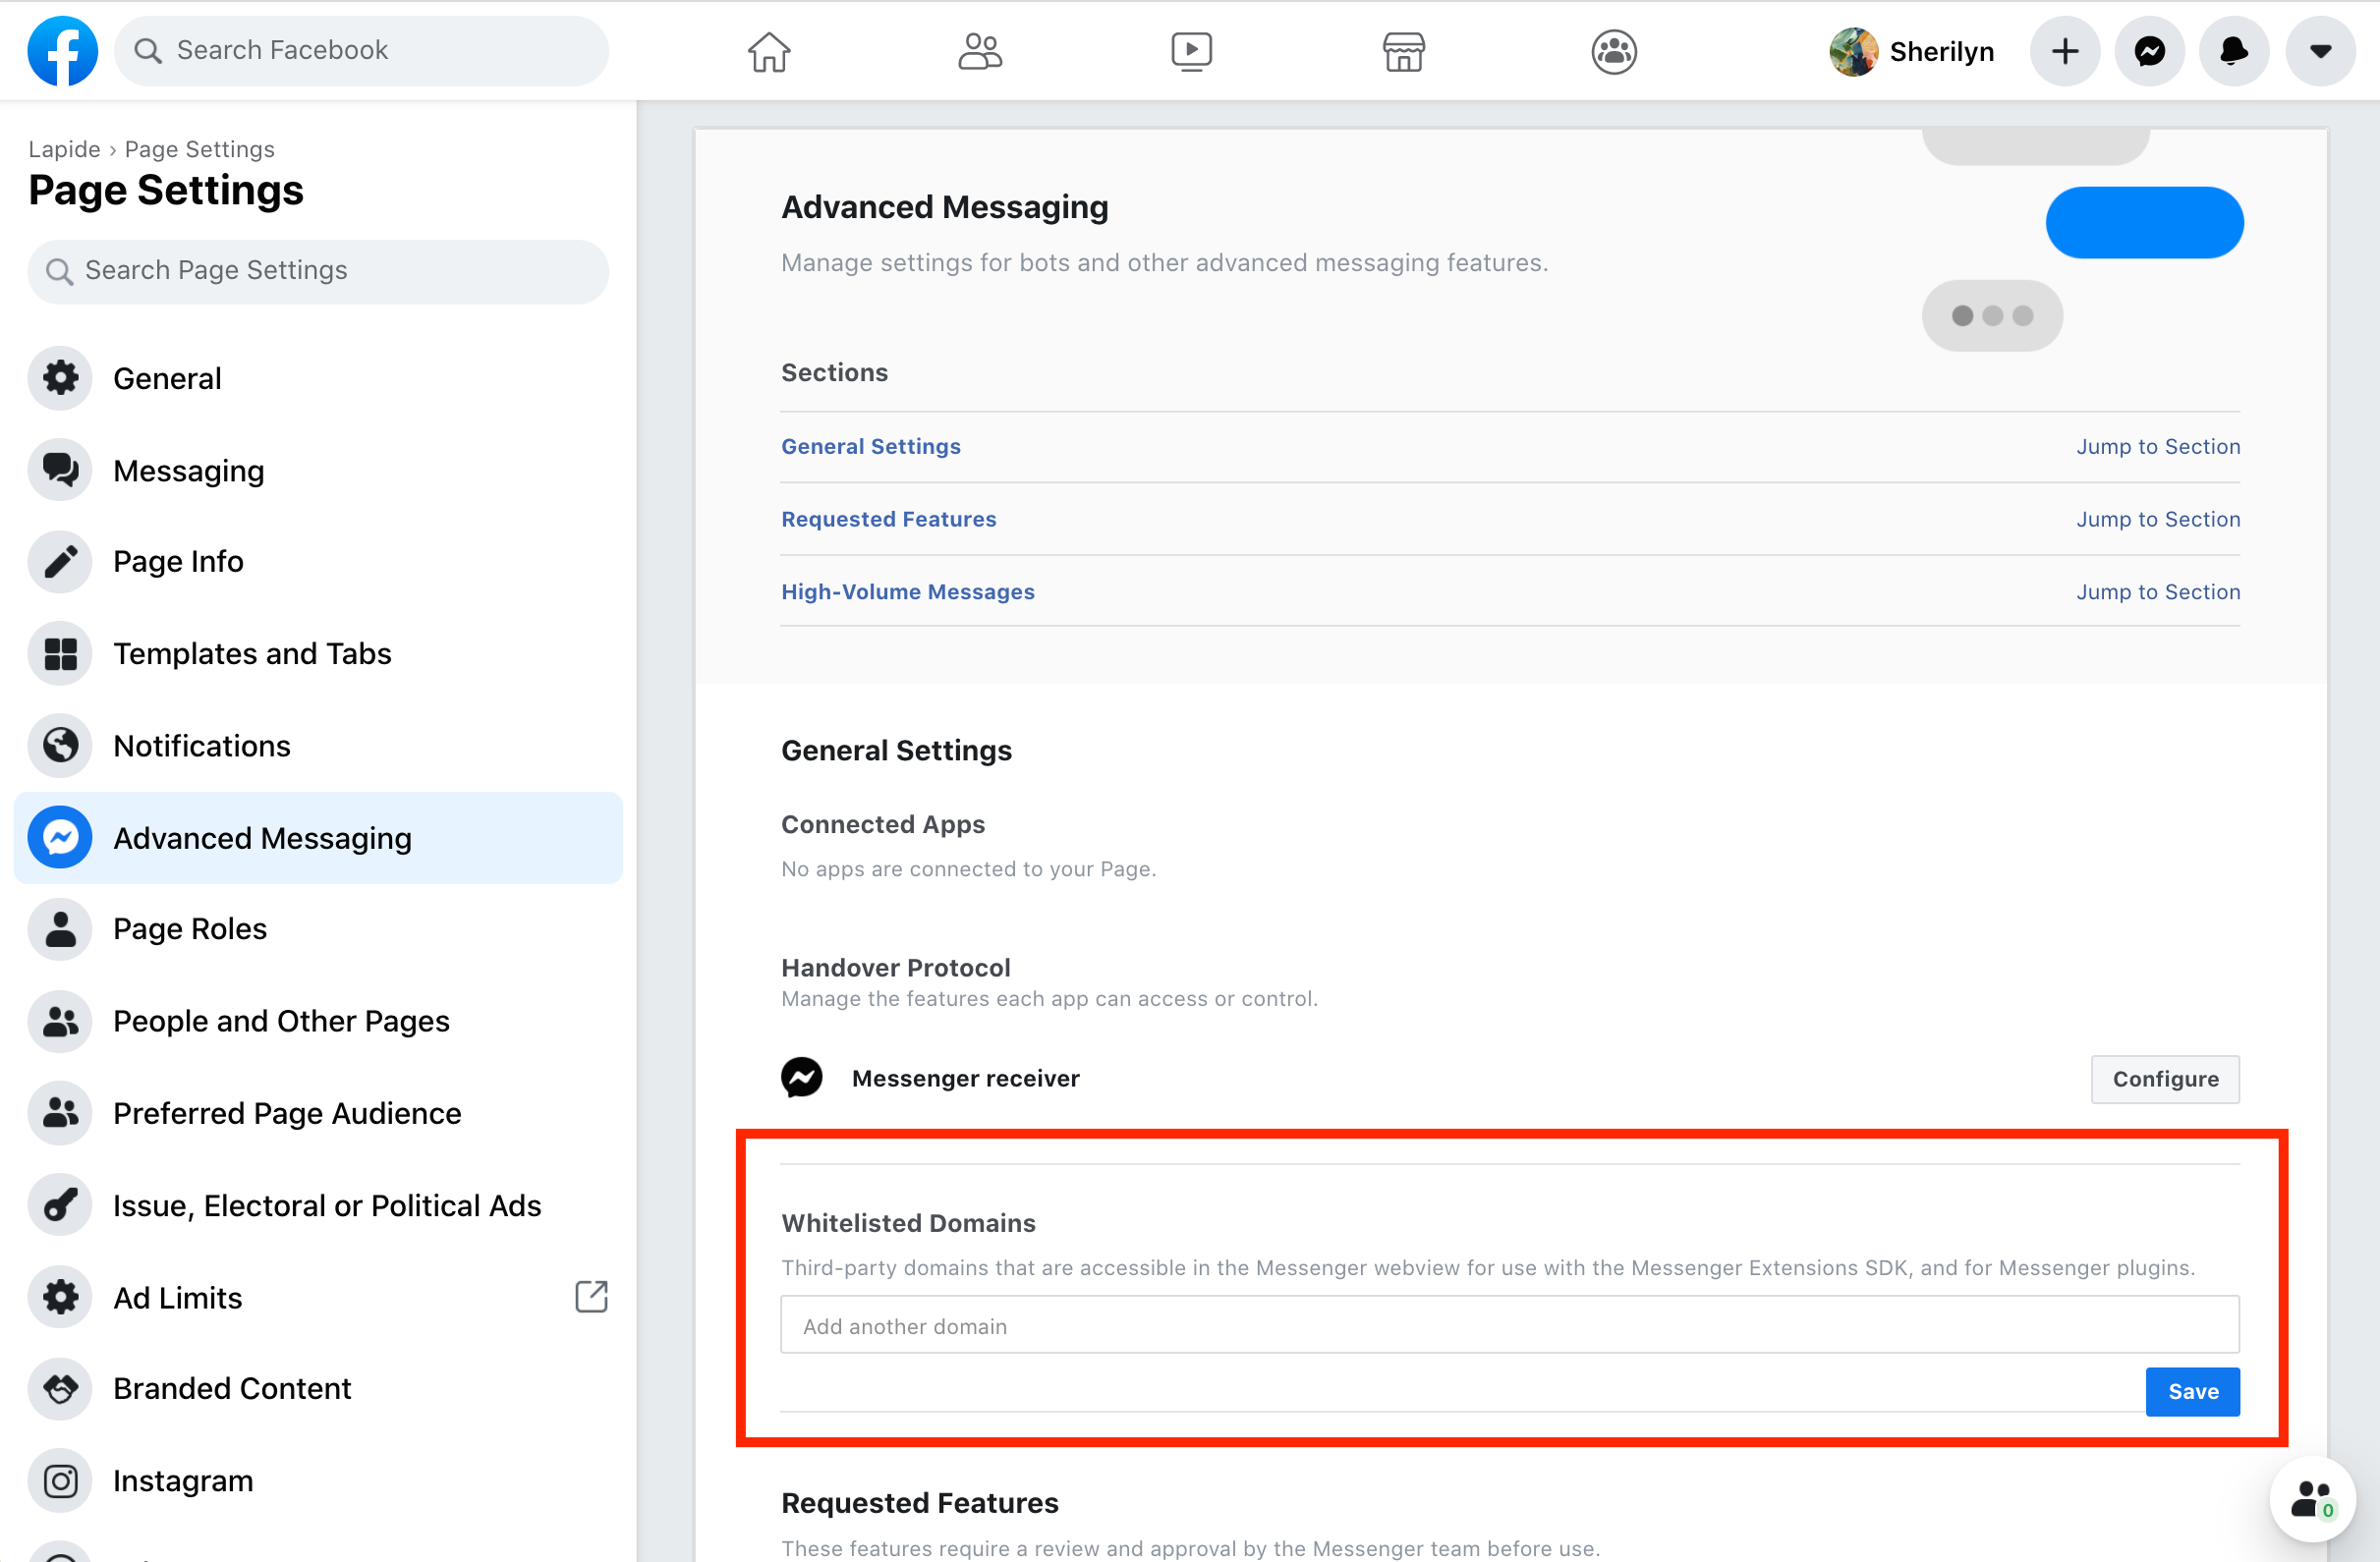
Task: Open the Marketplace storefront icon
Action: click(1403, 51)
